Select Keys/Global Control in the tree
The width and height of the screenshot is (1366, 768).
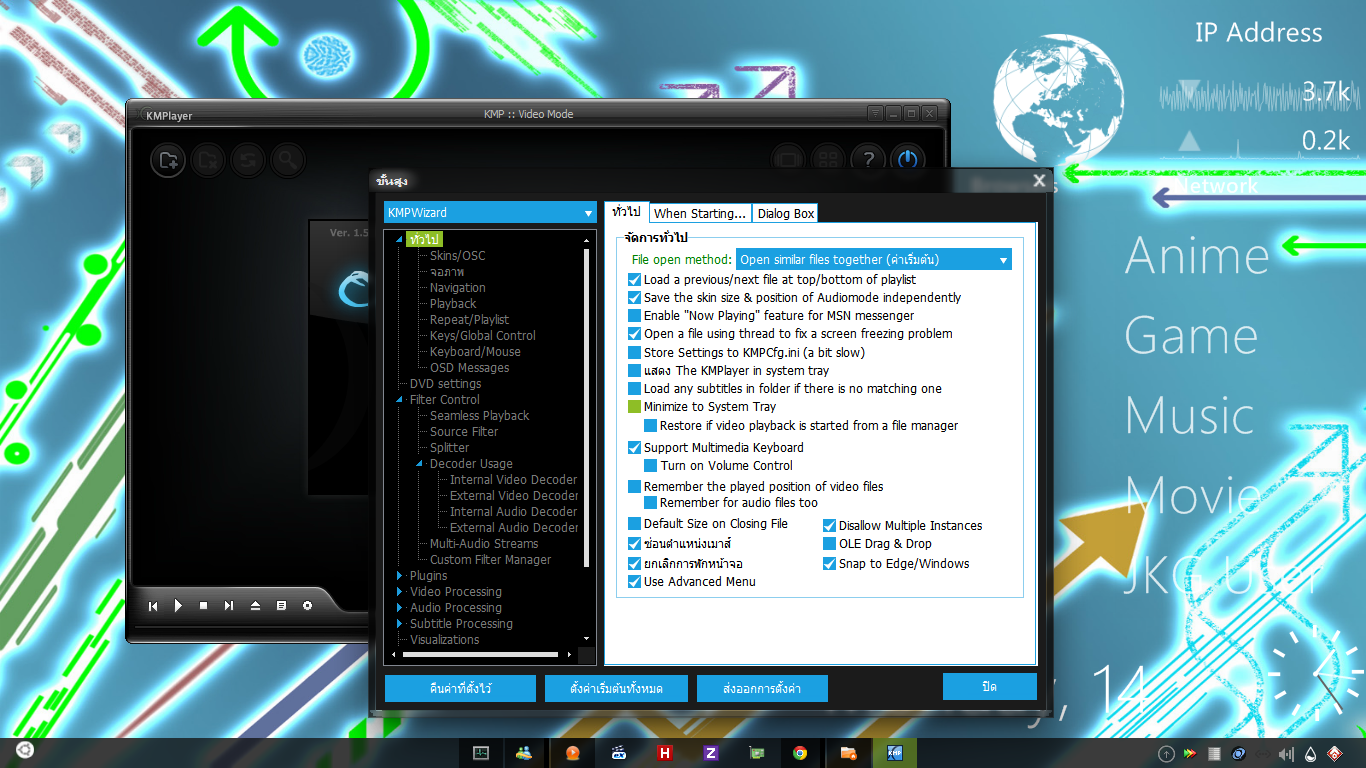pyautogui.click(x=483, y=336)
